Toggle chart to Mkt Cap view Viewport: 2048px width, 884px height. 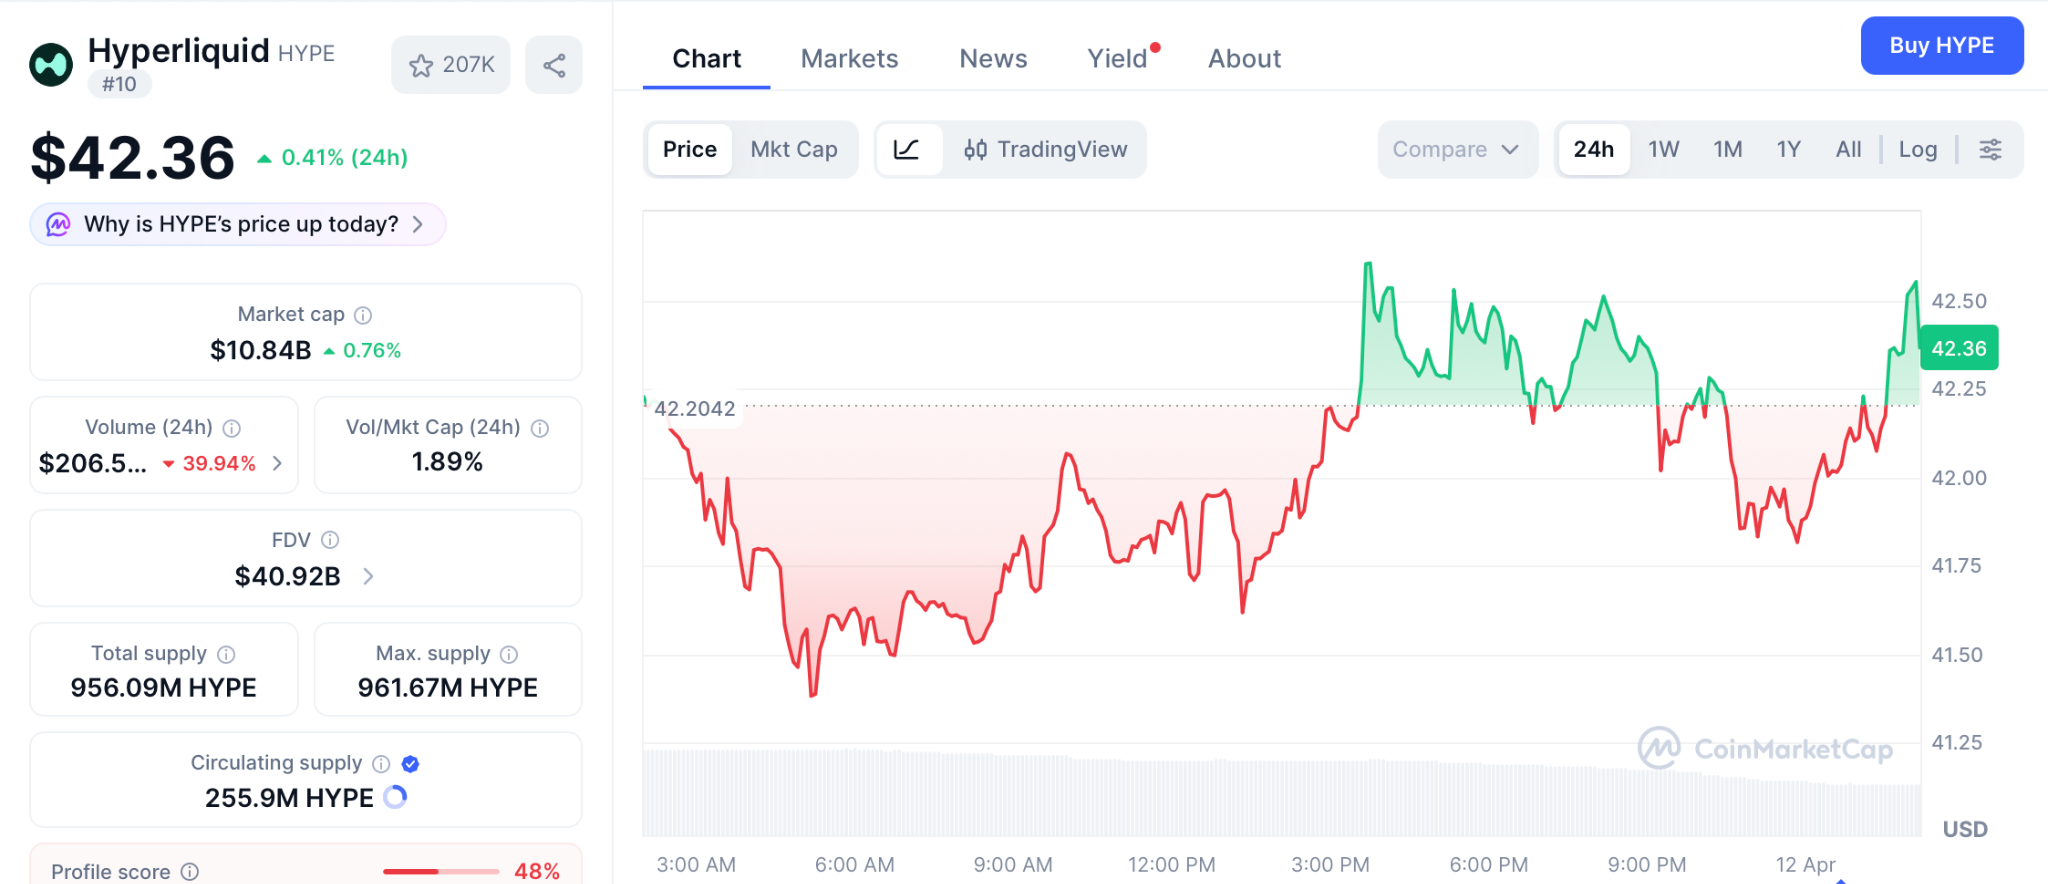pos(794,150)
